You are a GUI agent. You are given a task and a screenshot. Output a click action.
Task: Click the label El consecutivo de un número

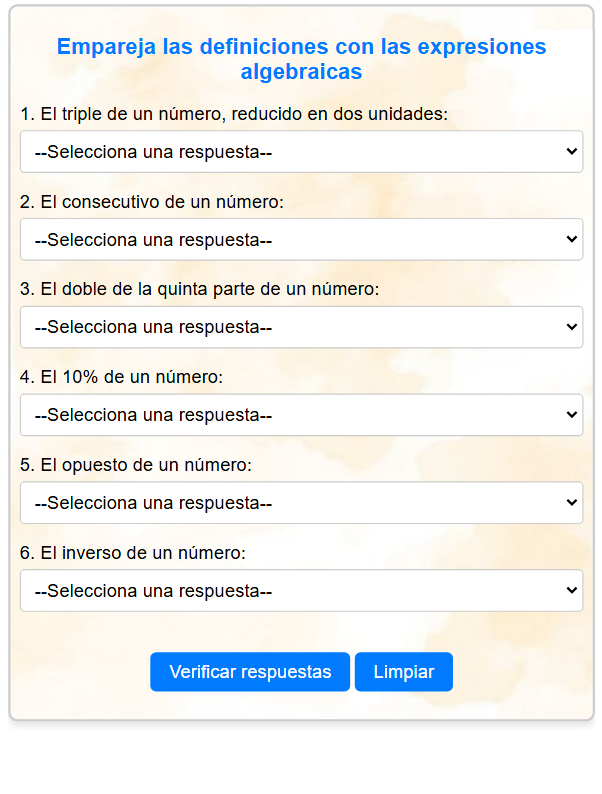(152, 202)
